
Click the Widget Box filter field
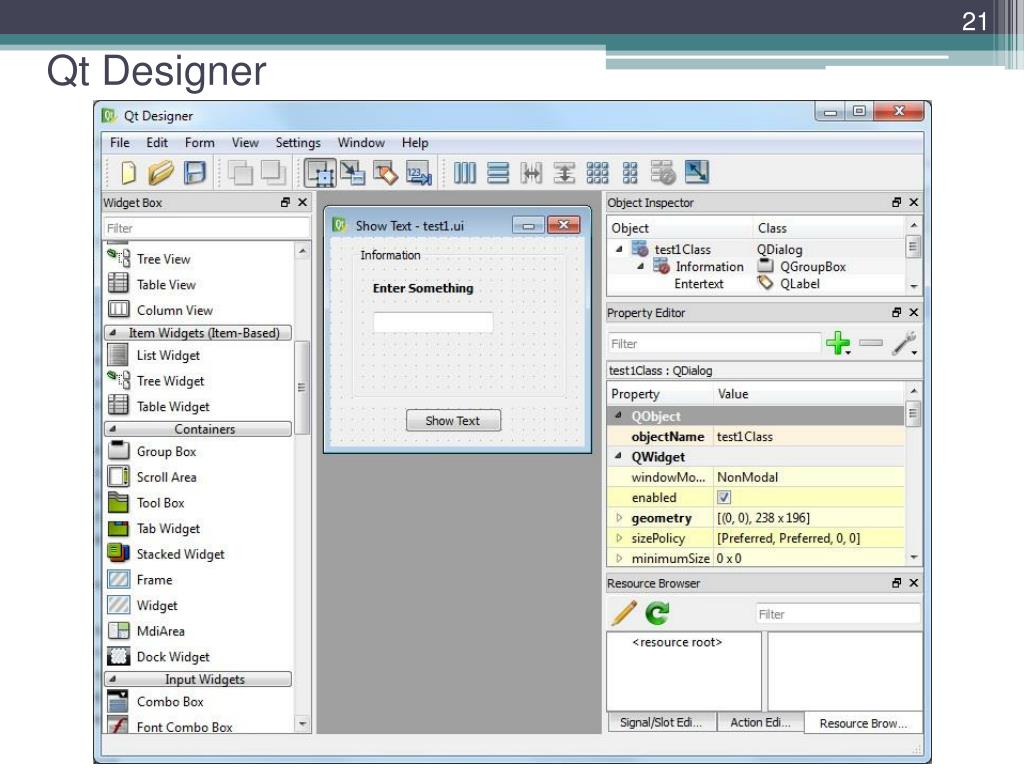tap(206, 228)
